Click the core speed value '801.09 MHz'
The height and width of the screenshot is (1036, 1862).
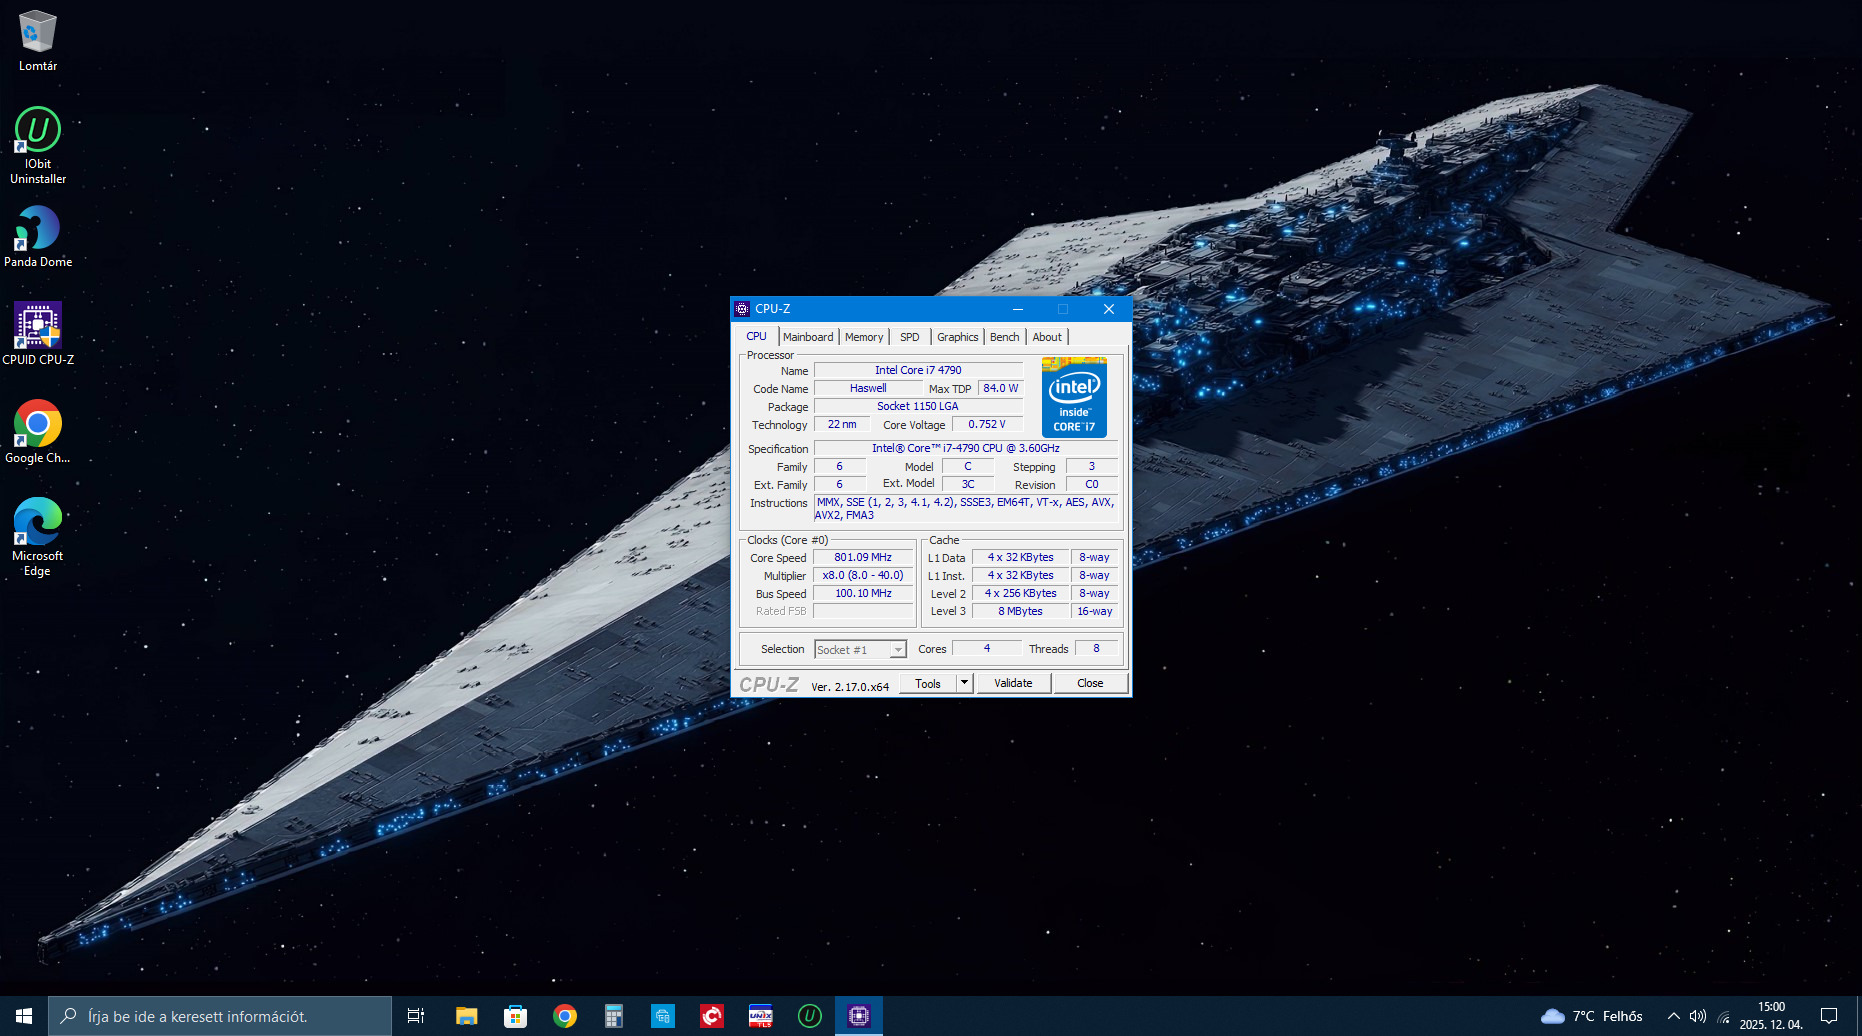point(863,557)
